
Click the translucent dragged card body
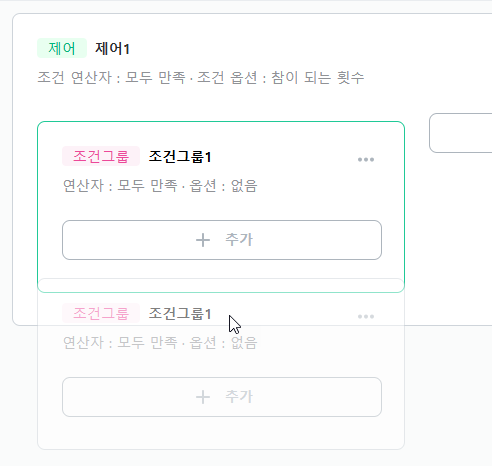click(x=221, y=364)
